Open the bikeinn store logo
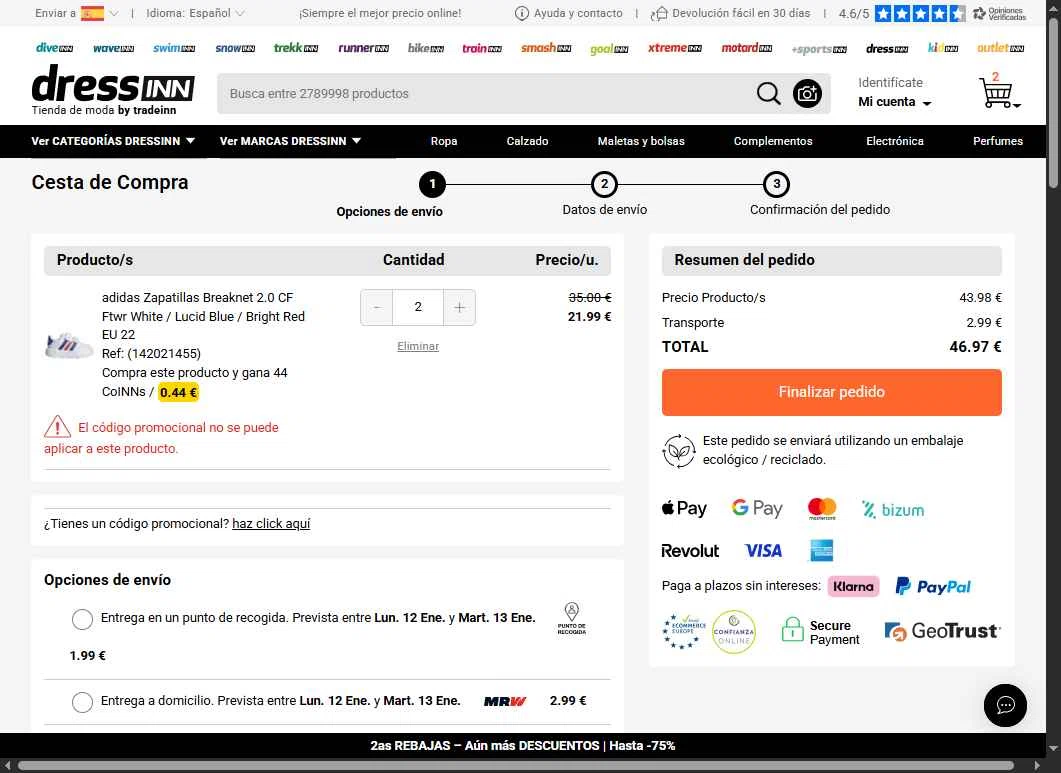This screenshot has width=1061, height=773. coord(426,48)
